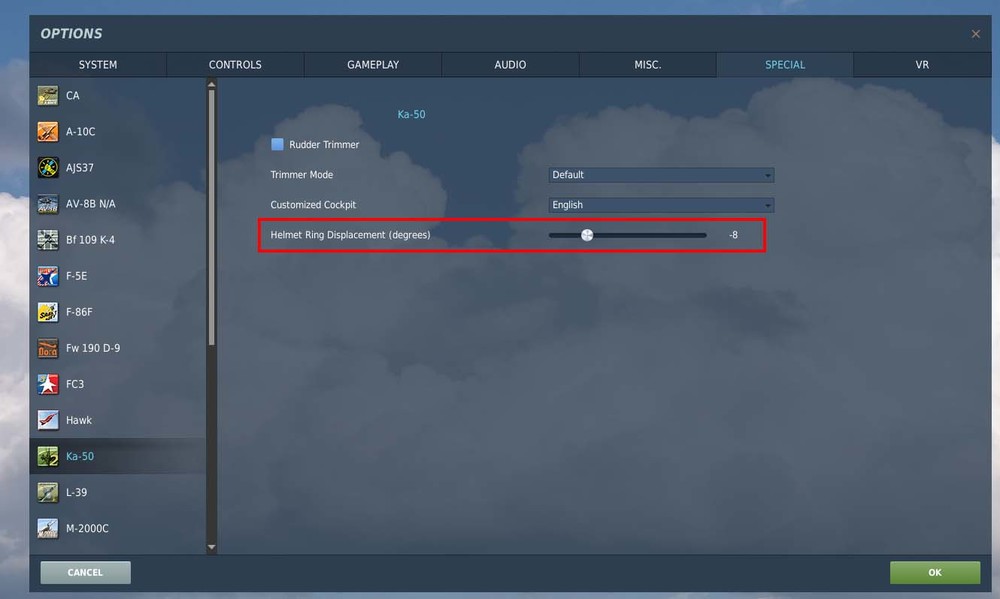This screenshot has height=599, width=1000.
Task: Confirm settings with the OK button
Action: [935, 572]
